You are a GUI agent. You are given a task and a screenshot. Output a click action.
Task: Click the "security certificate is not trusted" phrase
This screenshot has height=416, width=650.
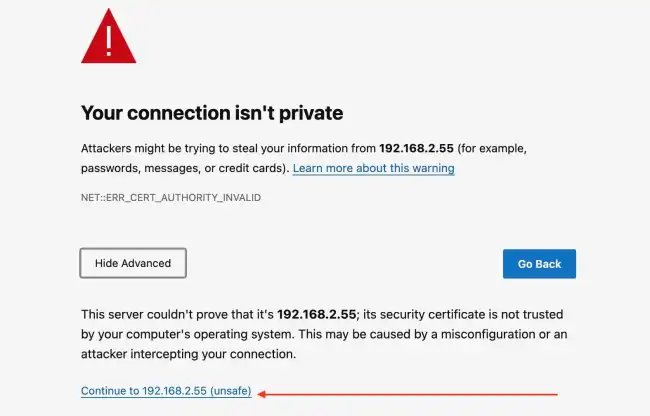(471, 314)
